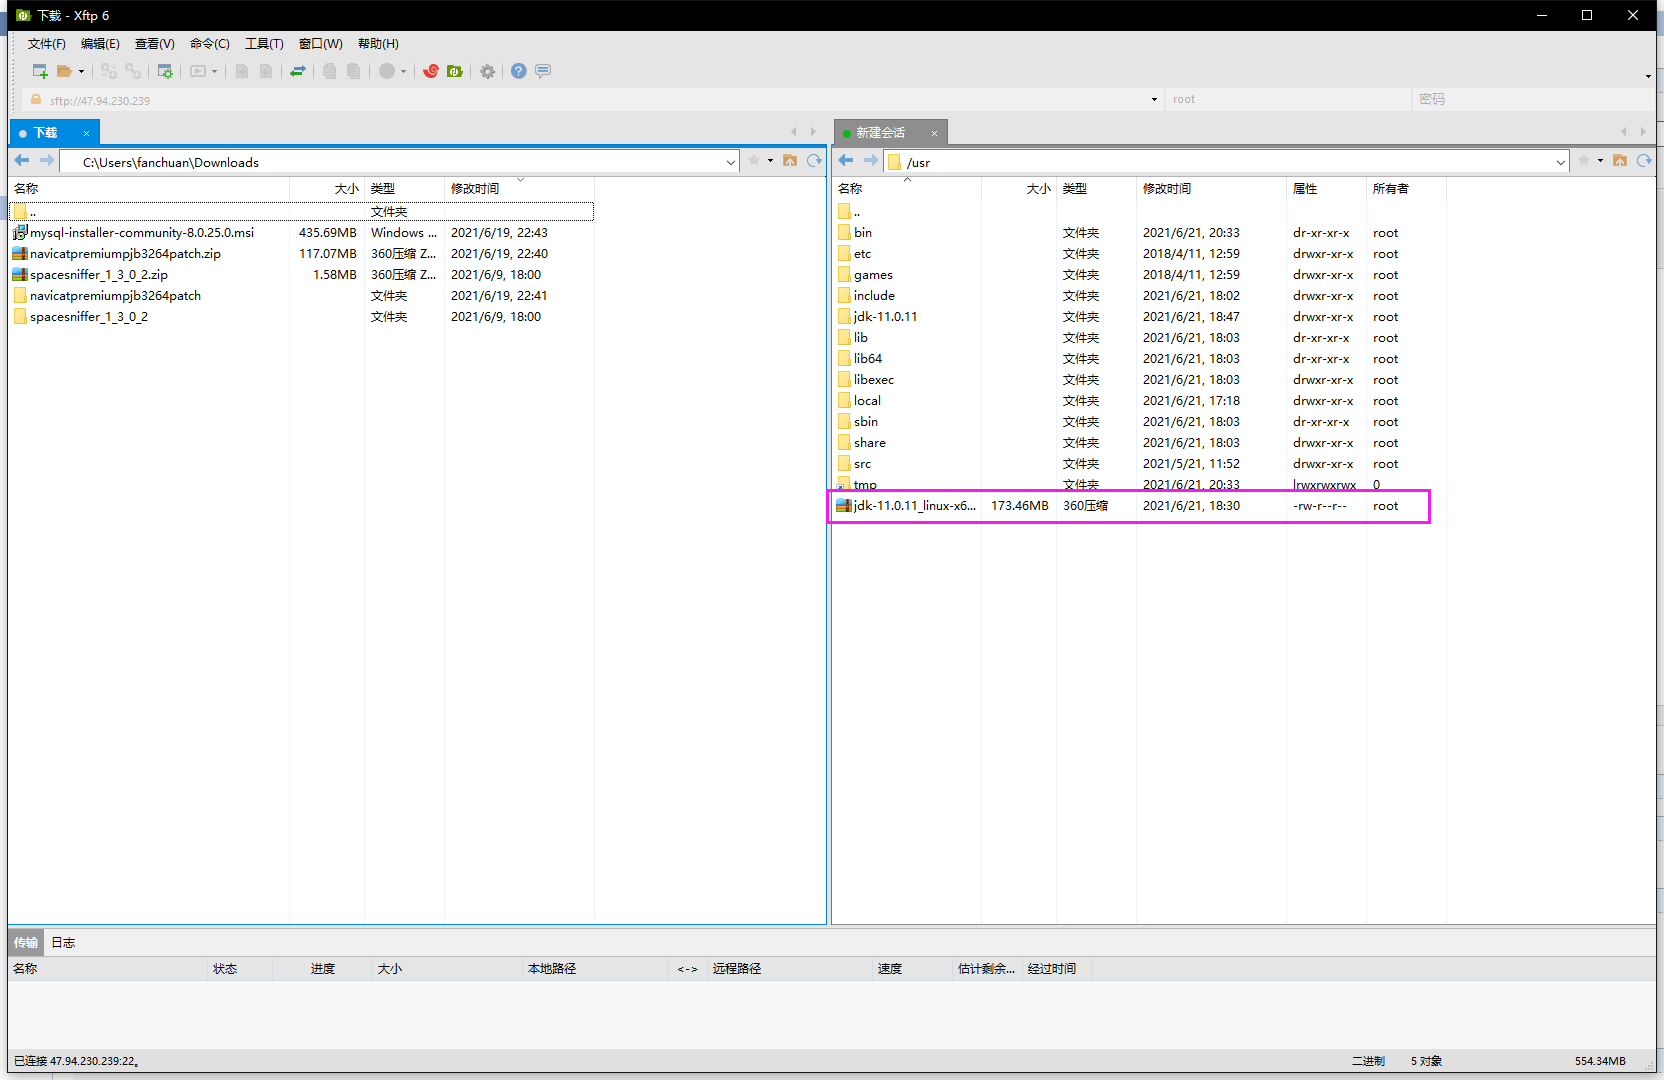Click the Open Session folder icon
Screen dimensions: 1664x1080
click(x=64, y=71)
